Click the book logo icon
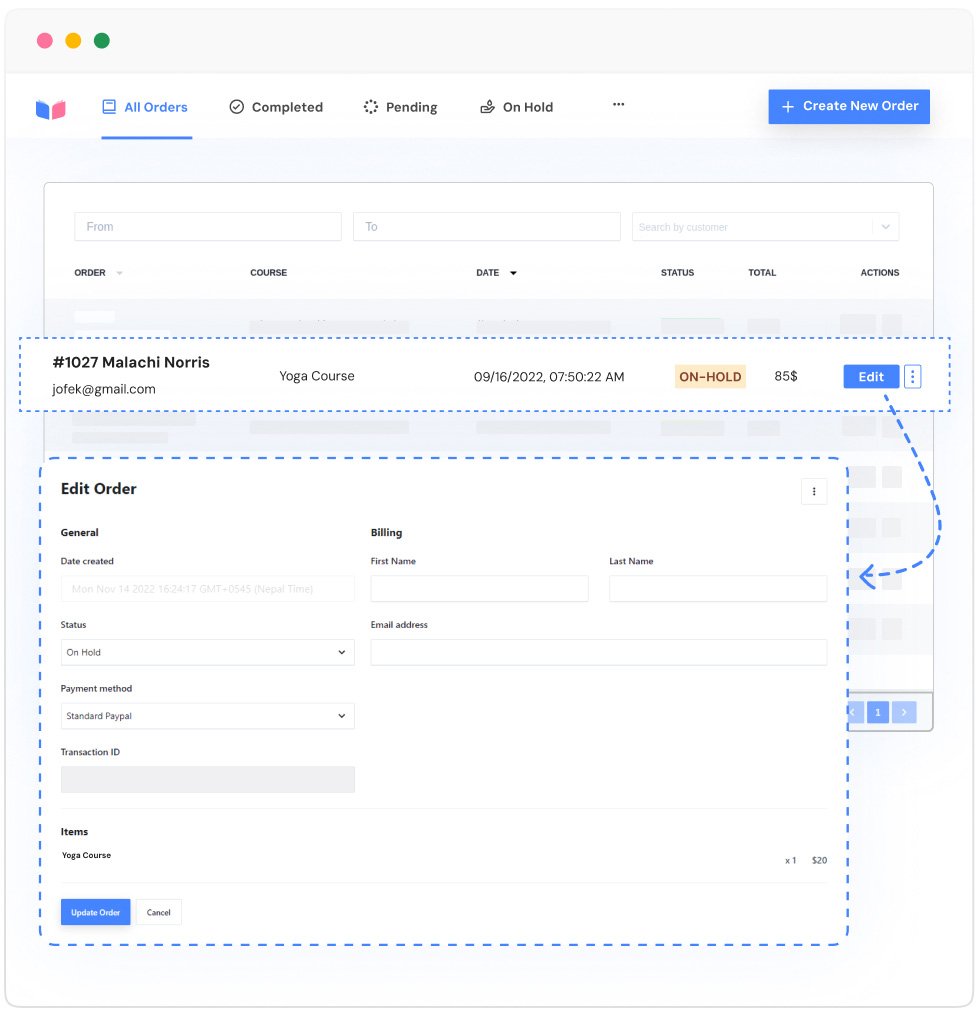 pos(50,109)
